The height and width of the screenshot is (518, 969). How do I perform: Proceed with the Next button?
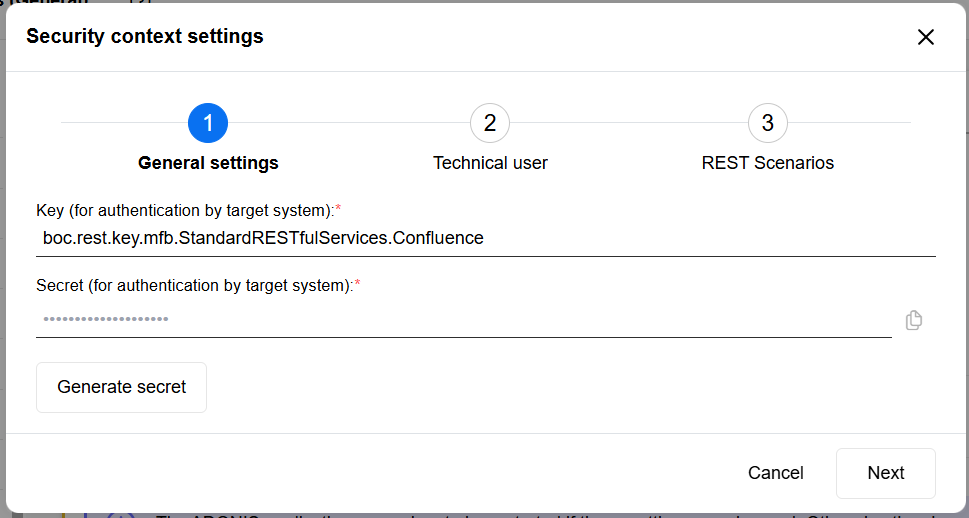(x=886, y=473)
